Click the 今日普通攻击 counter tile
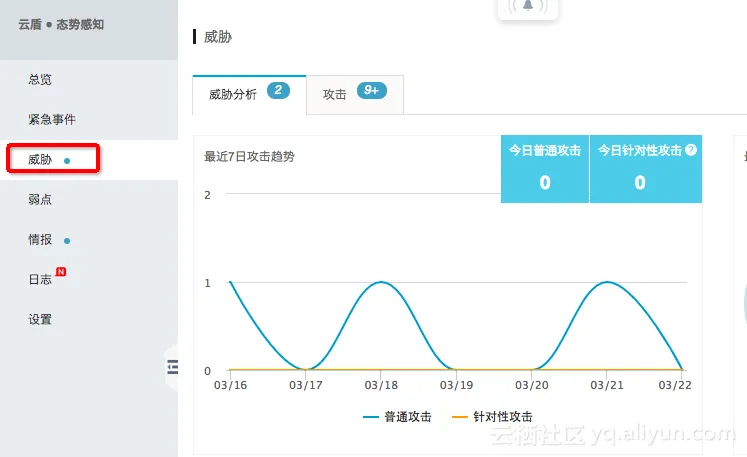This screenshot has height=457, width=747. (545, 169)
